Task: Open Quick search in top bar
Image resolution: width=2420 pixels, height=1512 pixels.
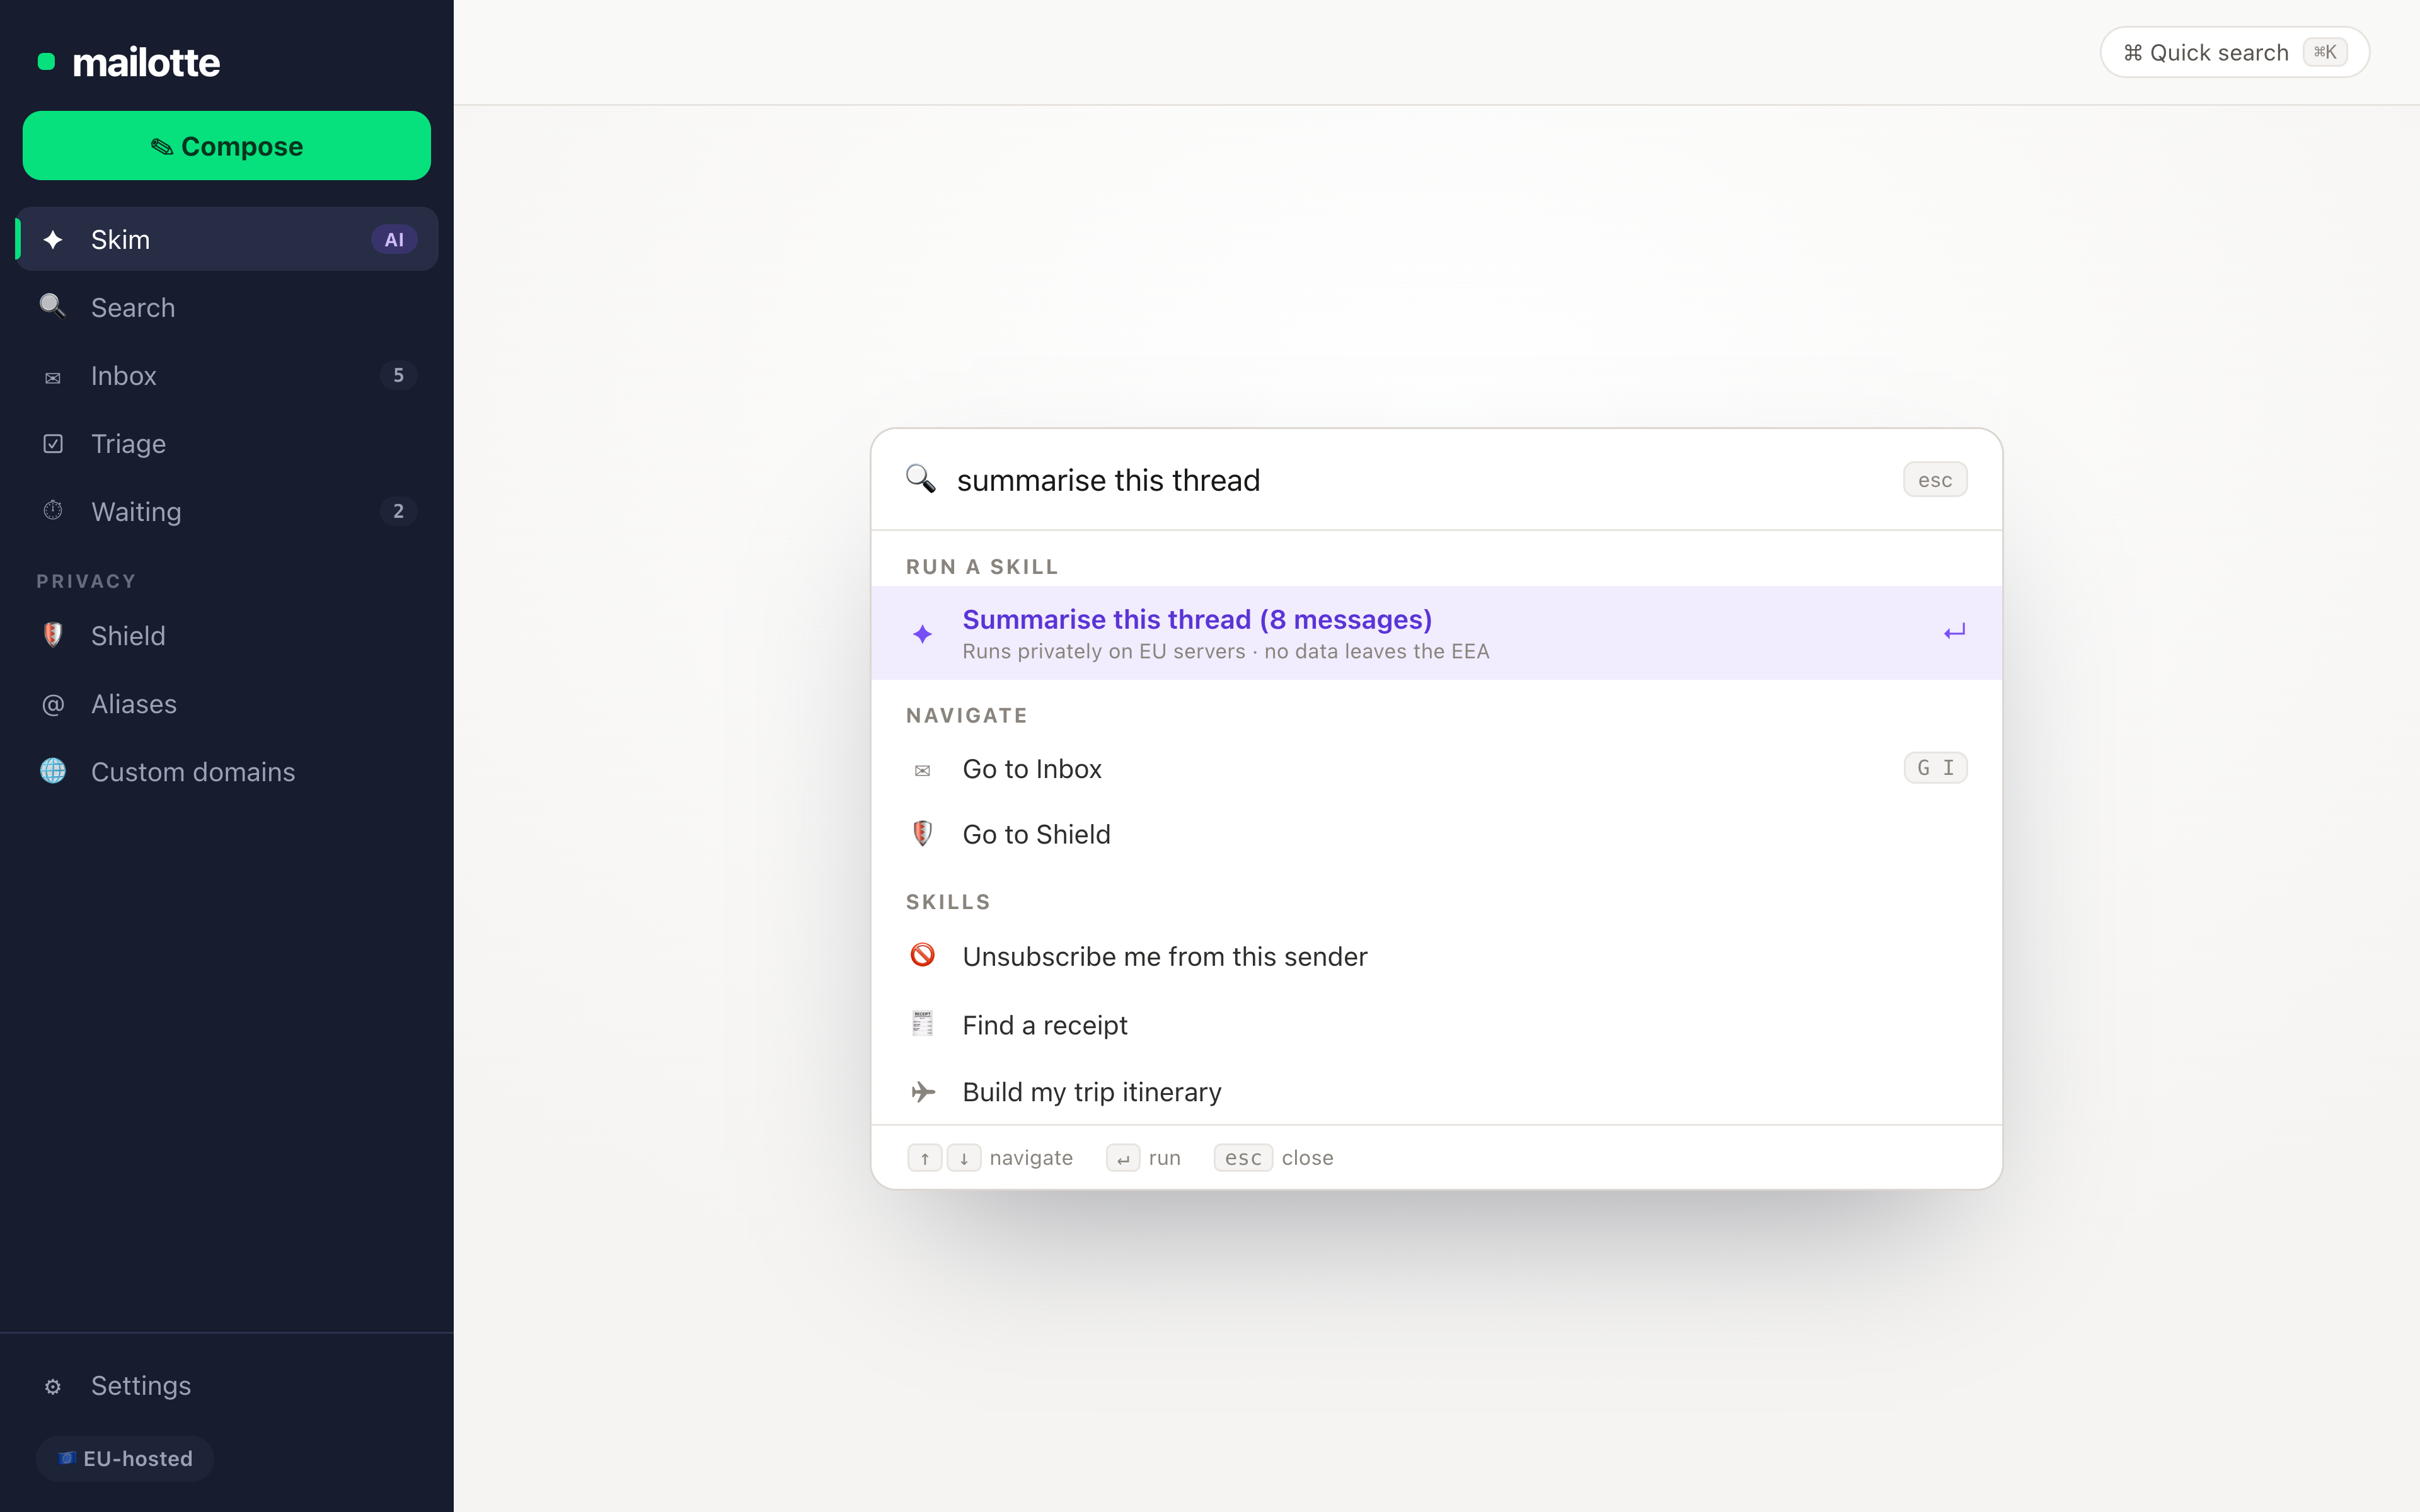Action: [x=2234, y=52]
